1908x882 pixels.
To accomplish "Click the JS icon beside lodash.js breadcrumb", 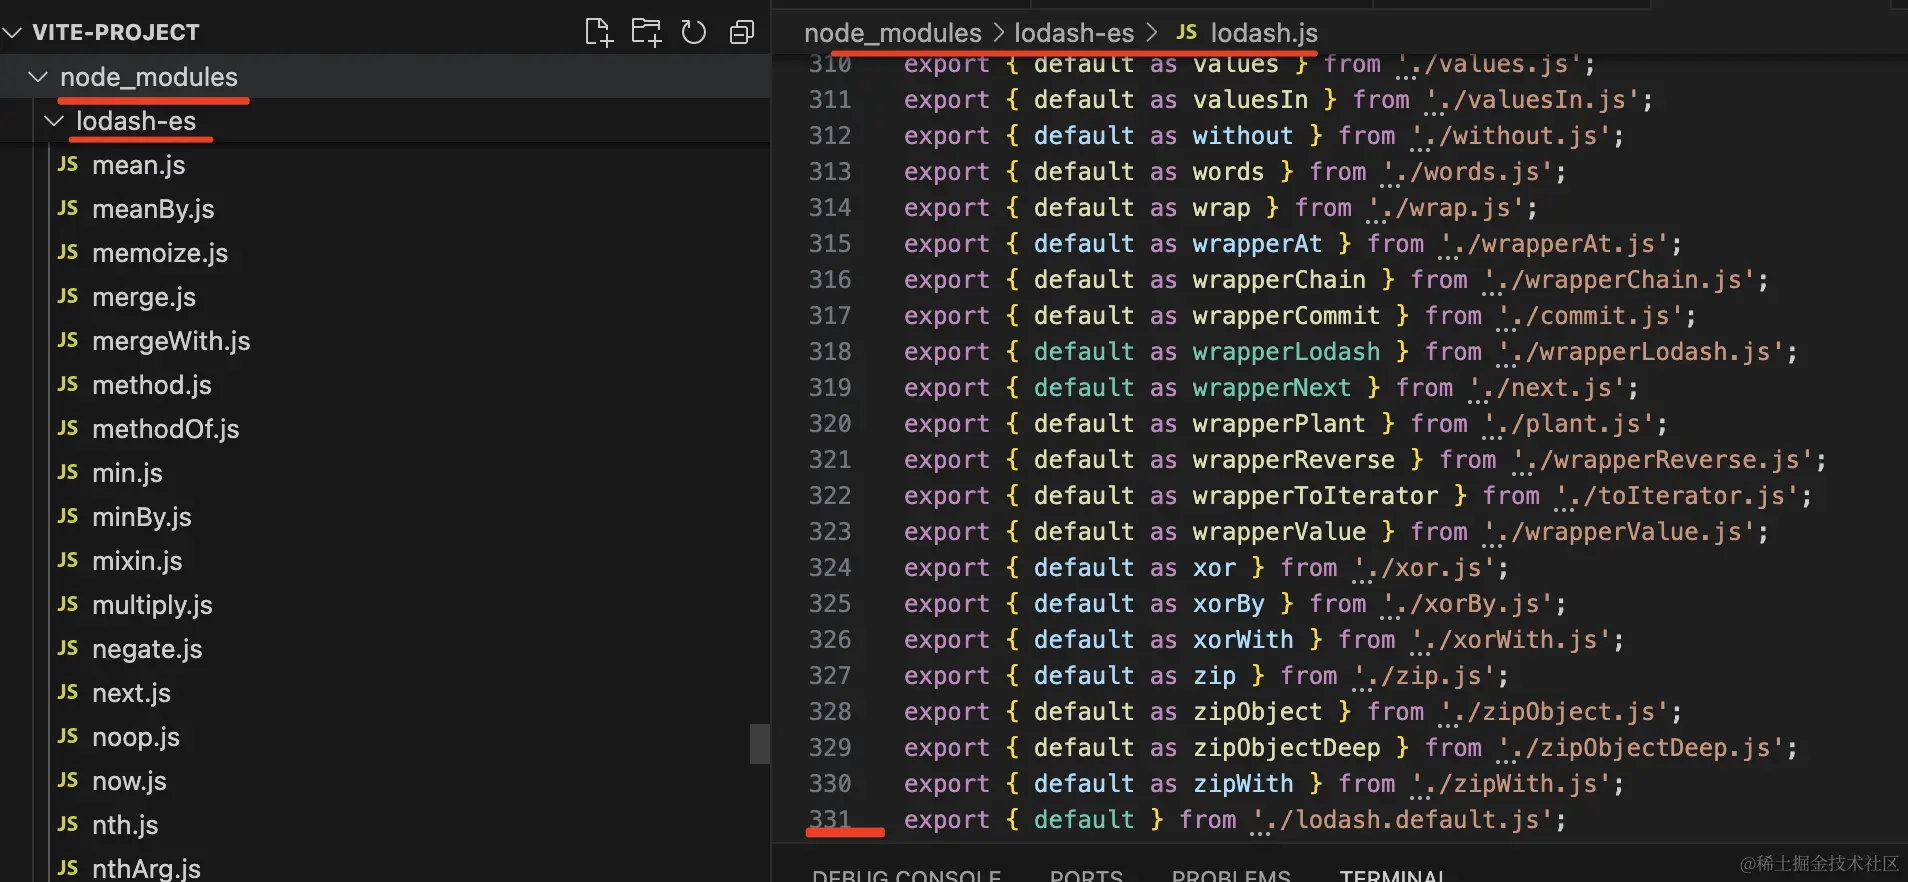I will [x=1187, y=32].
